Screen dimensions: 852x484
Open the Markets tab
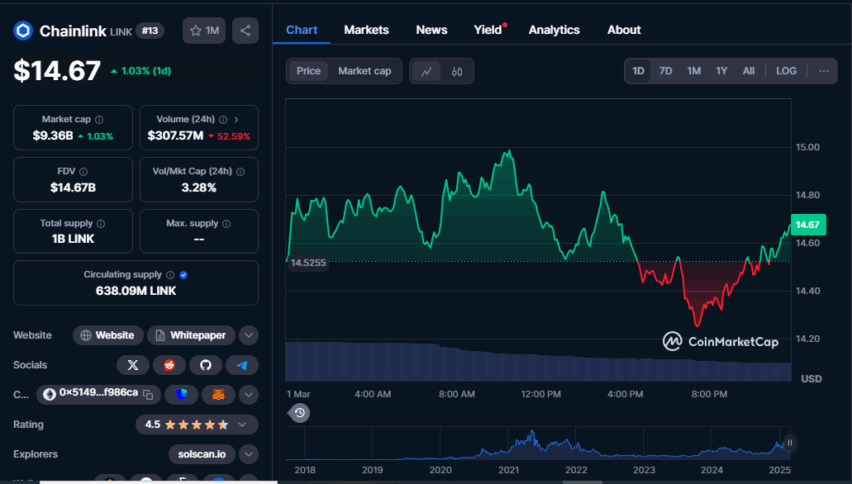click(x=366, y=30)
